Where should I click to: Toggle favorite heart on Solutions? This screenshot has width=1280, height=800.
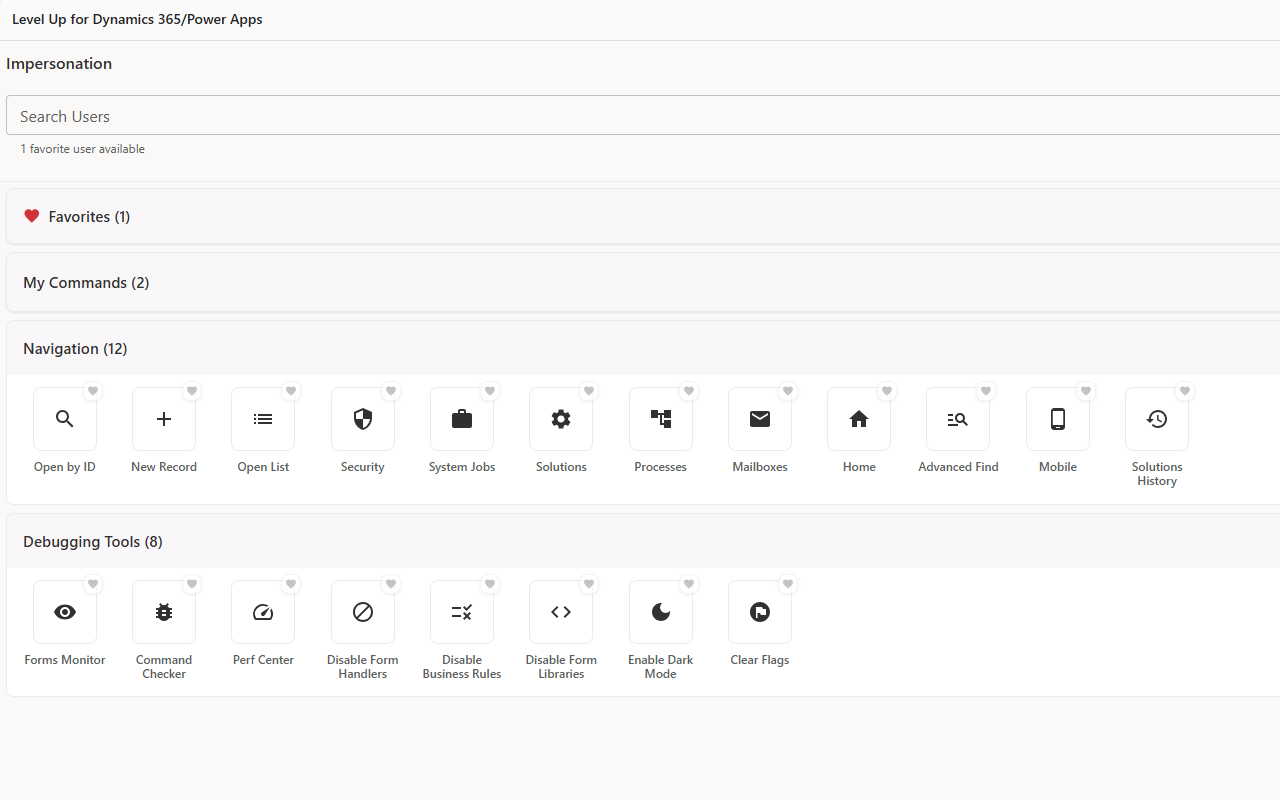[x=589, y=391]
